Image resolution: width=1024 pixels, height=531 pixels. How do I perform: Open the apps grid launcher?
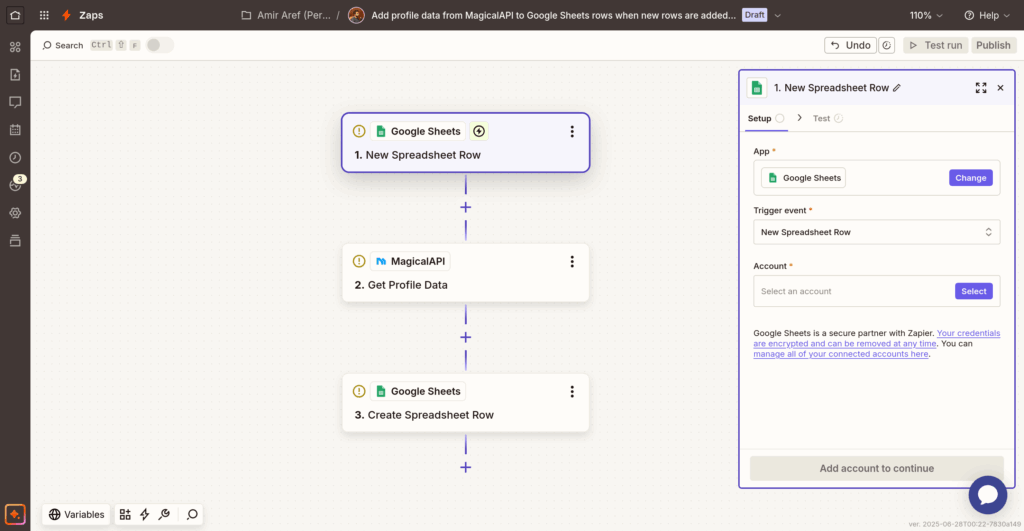pos(44,15)
